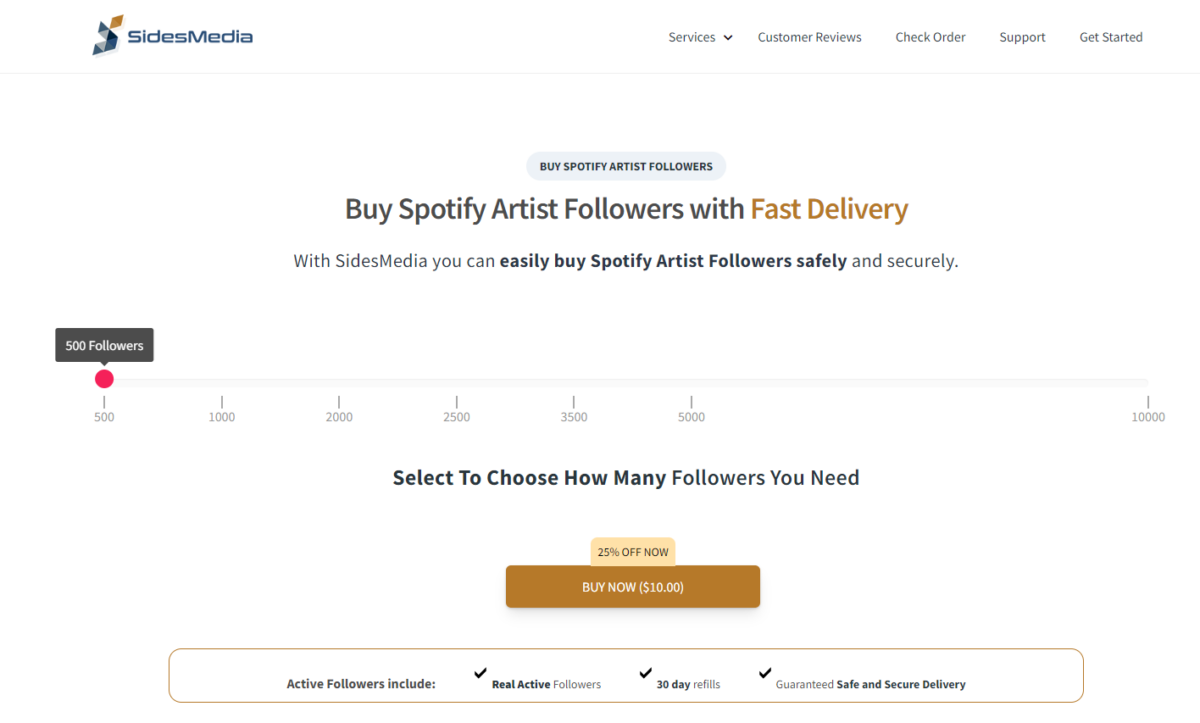
Task: Go to Customer Reviews page
Action: [809, 37]
